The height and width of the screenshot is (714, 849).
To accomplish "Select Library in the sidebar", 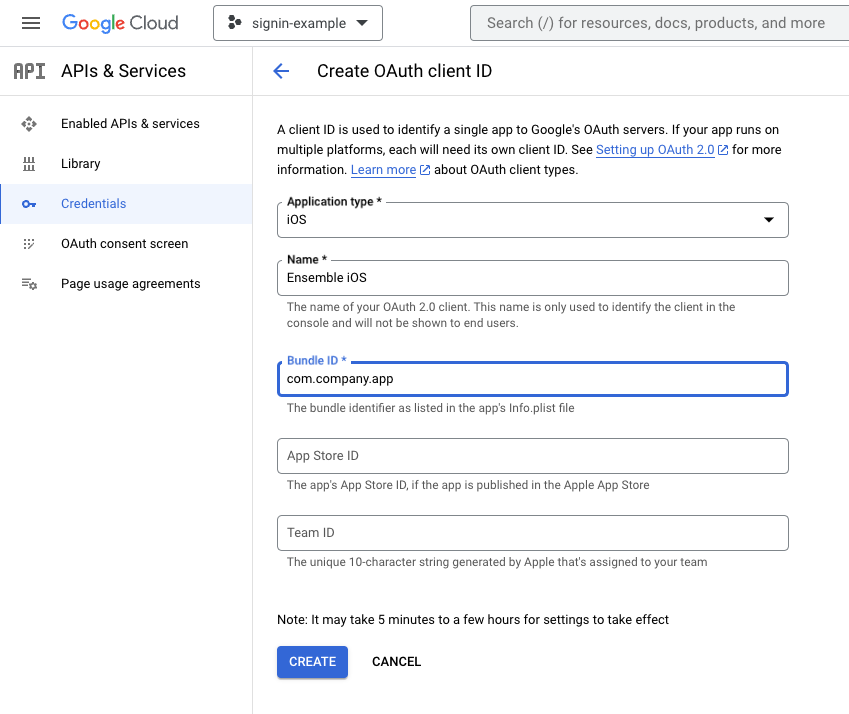I will [80, 163].
